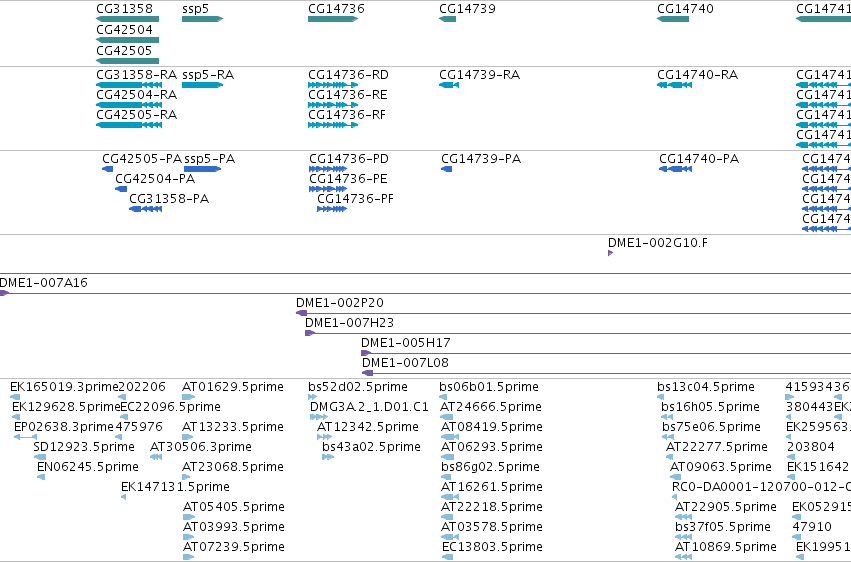Screen dimensions: 851x562
Task: Open EST AT05405.5prime
Action: click(x=234, y=507)
